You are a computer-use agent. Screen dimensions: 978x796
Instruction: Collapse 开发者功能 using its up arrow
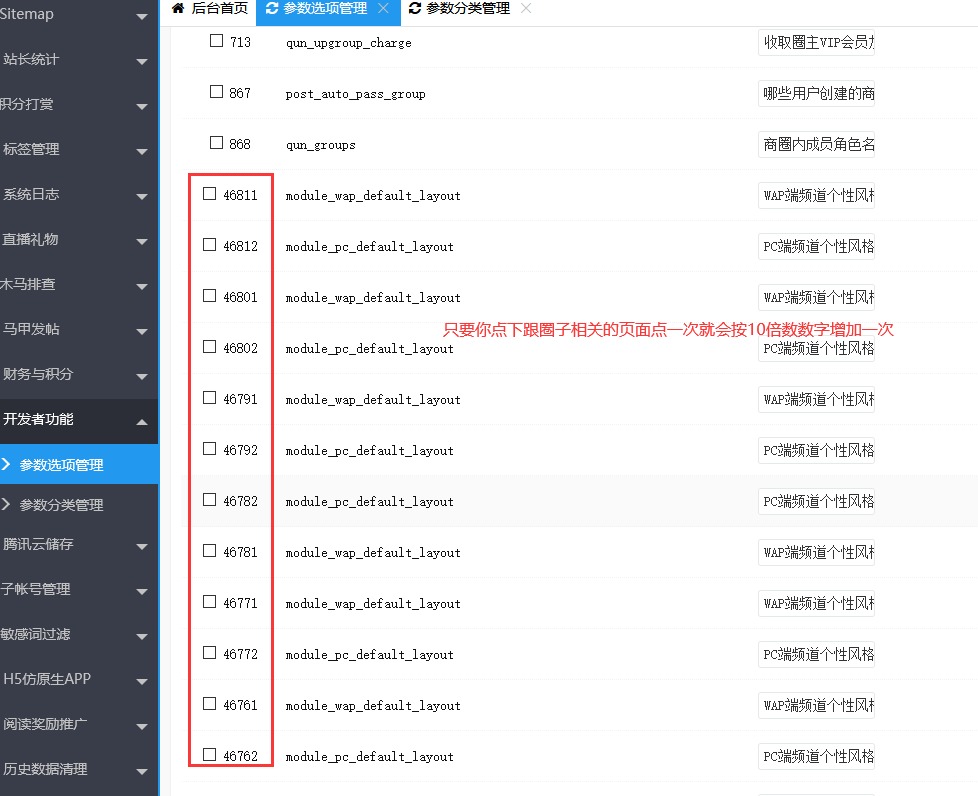click(x=141, y=421)
